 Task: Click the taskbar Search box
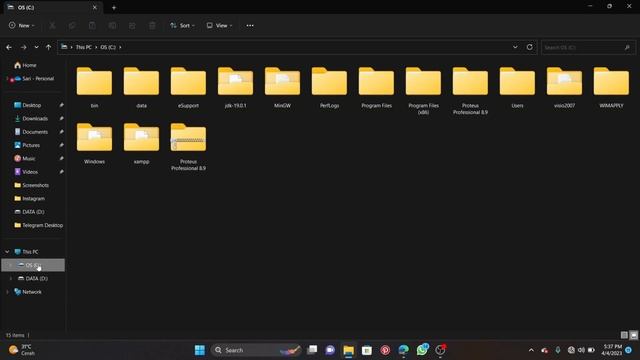click(257, 350)
